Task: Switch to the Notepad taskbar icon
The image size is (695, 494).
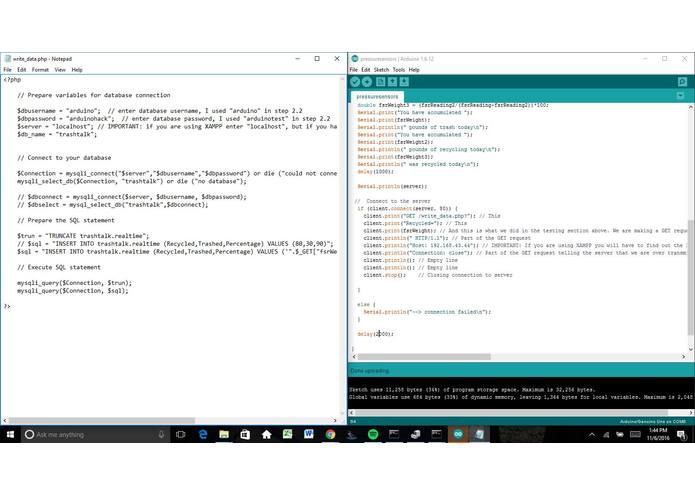Action: point(479,435)
